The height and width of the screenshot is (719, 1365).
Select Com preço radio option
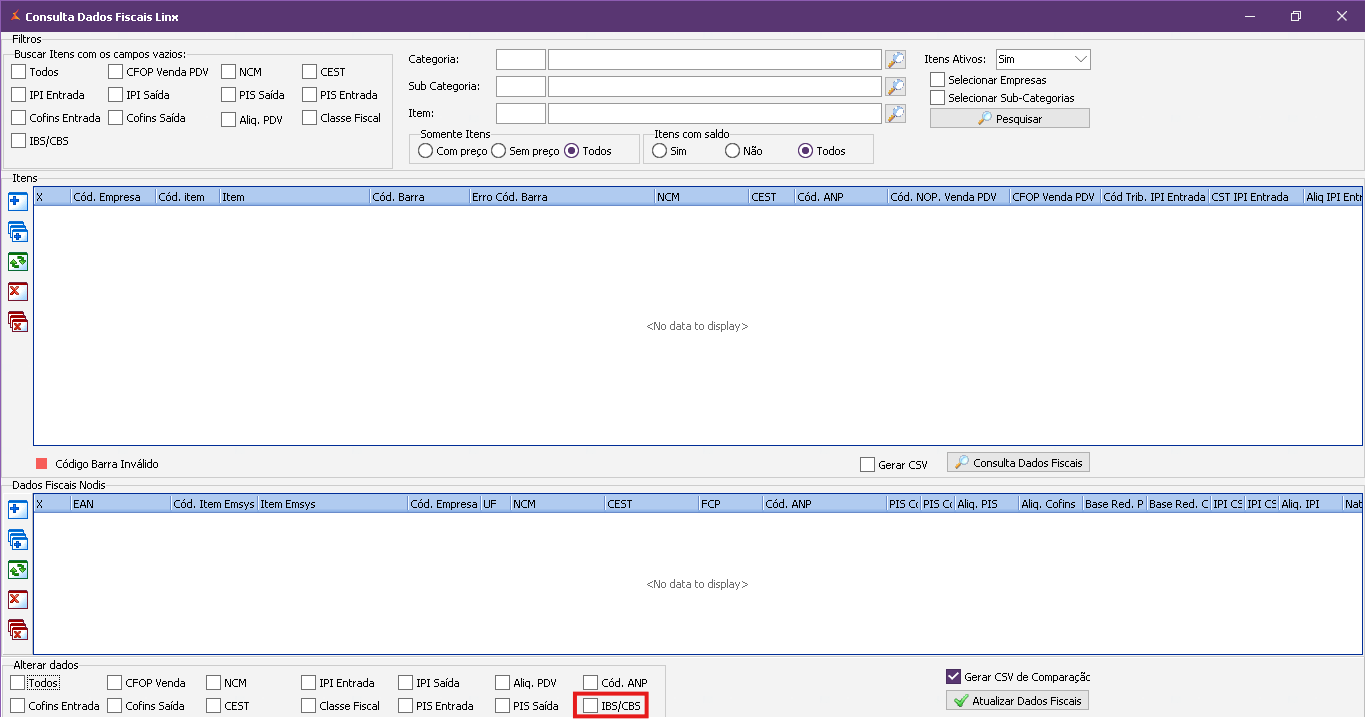[426, 151]
